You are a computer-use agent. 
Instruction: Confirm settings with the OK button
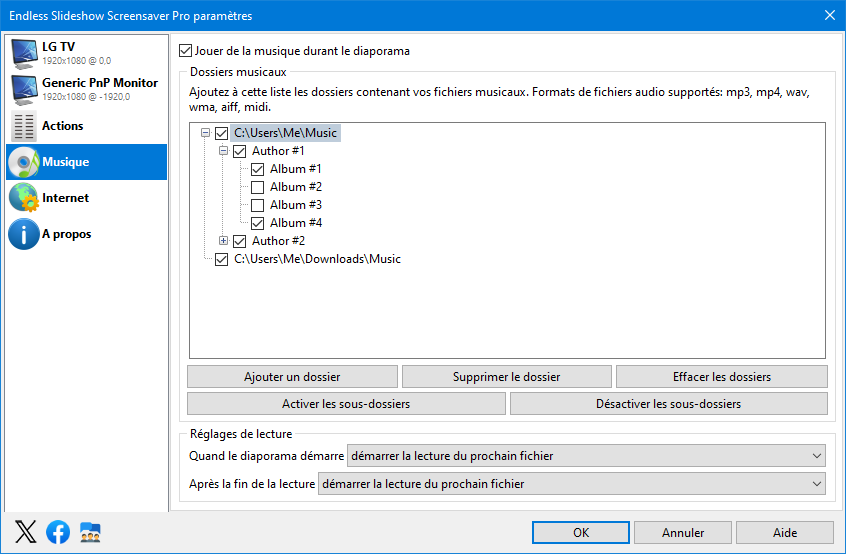pos(581,532)
